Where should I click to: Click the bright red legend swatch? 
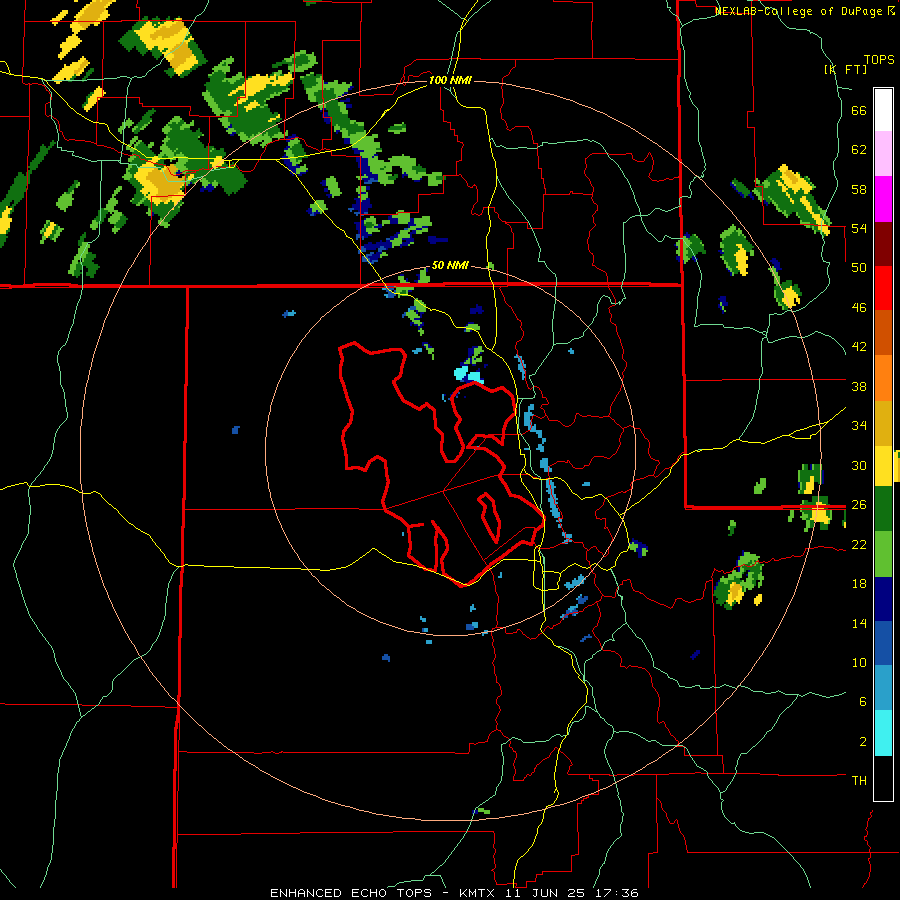(x=883, y=288)
